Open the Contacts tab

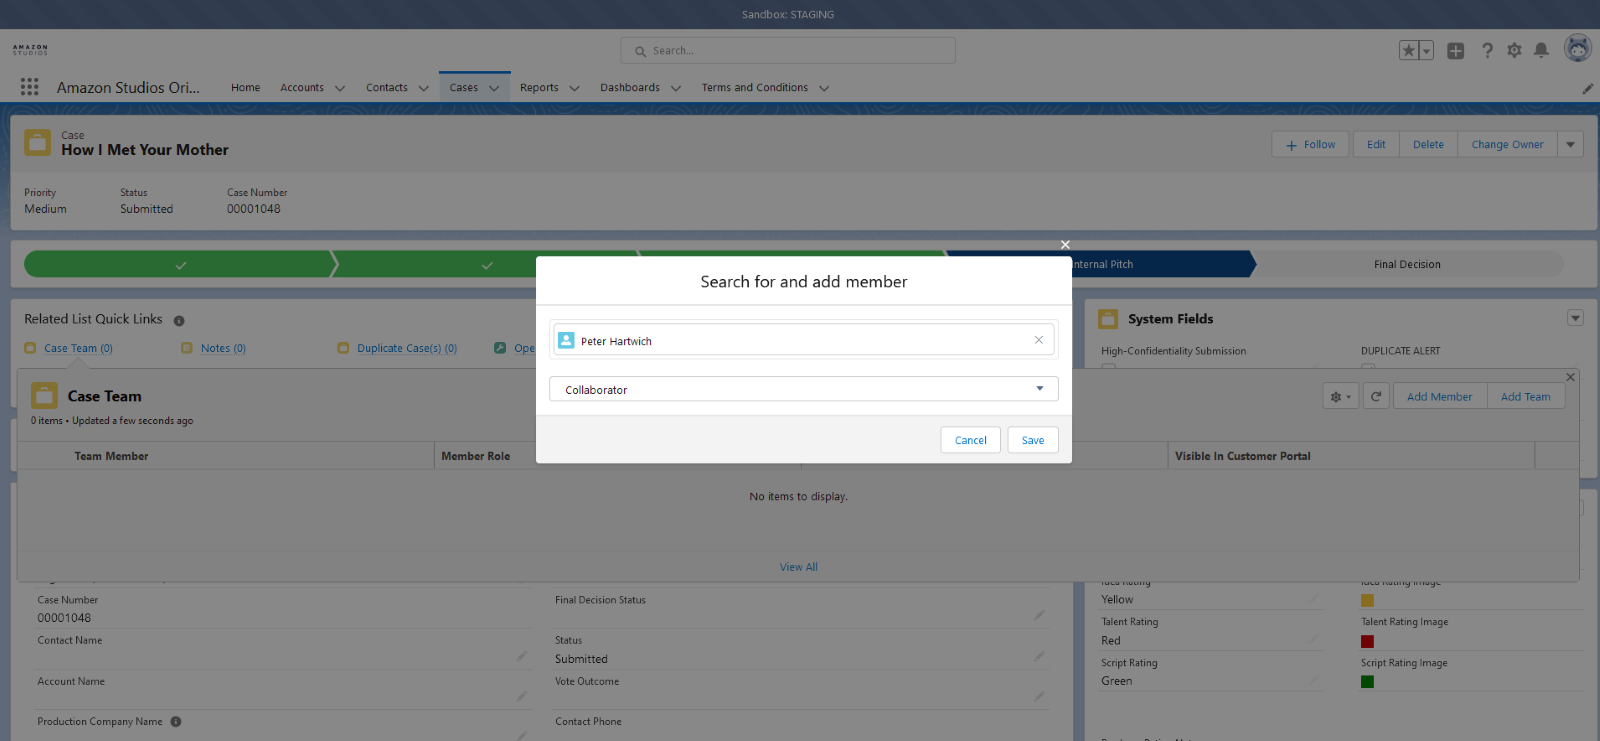[x=386, y=88]
